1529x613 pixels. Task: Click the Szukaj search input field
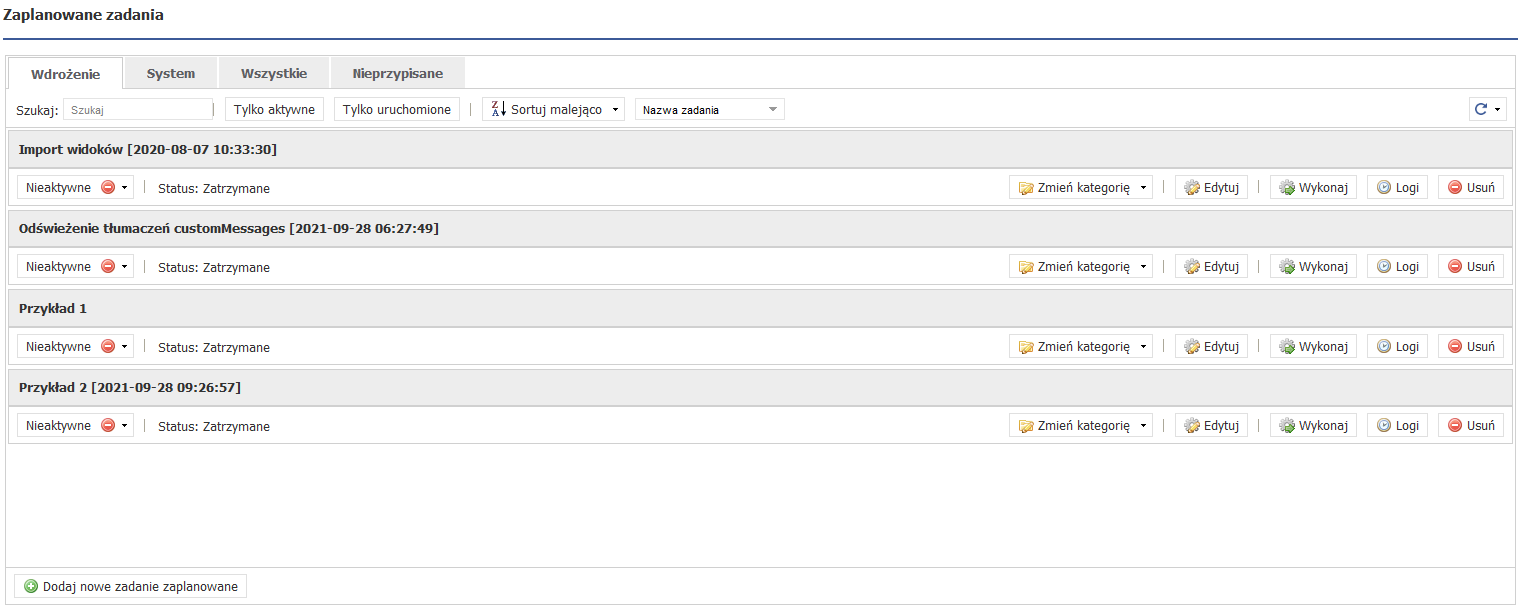click(138, 109)
